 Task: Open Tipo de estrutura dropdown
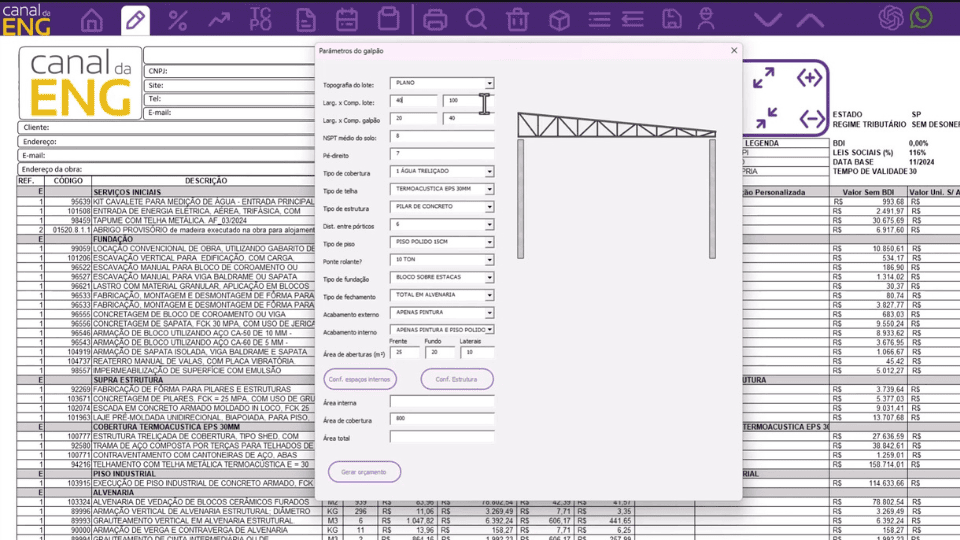point(489,207)
